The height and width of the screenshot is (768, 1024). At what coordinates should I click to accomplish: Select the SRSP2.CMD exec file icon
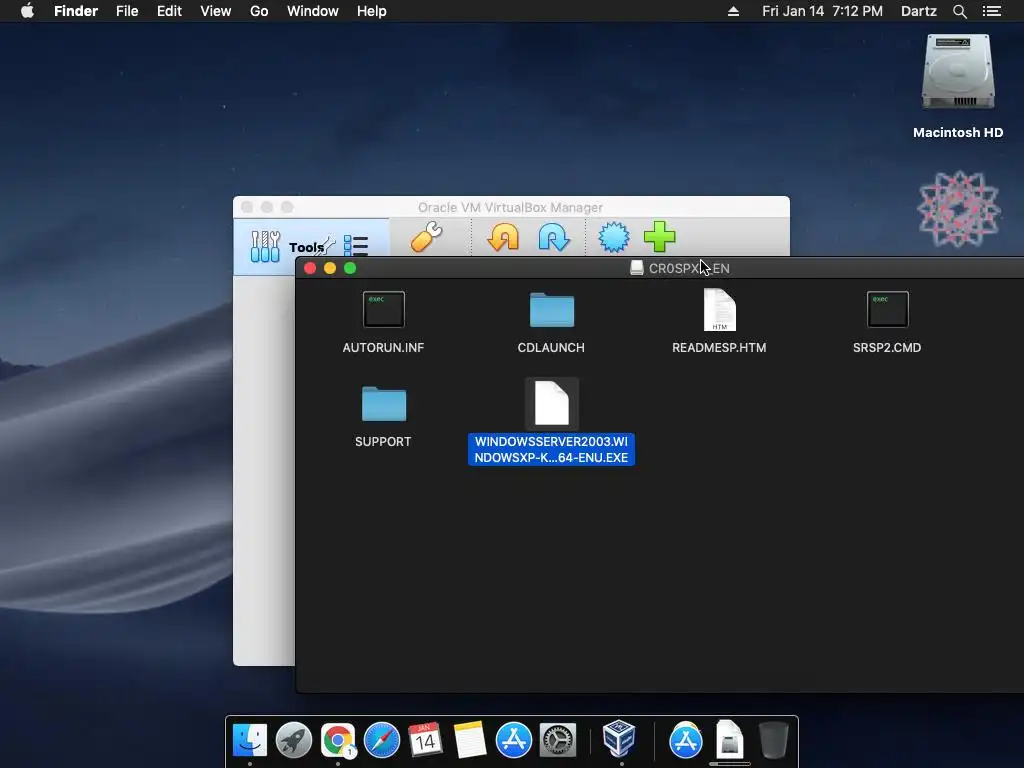tap(888, 310)
